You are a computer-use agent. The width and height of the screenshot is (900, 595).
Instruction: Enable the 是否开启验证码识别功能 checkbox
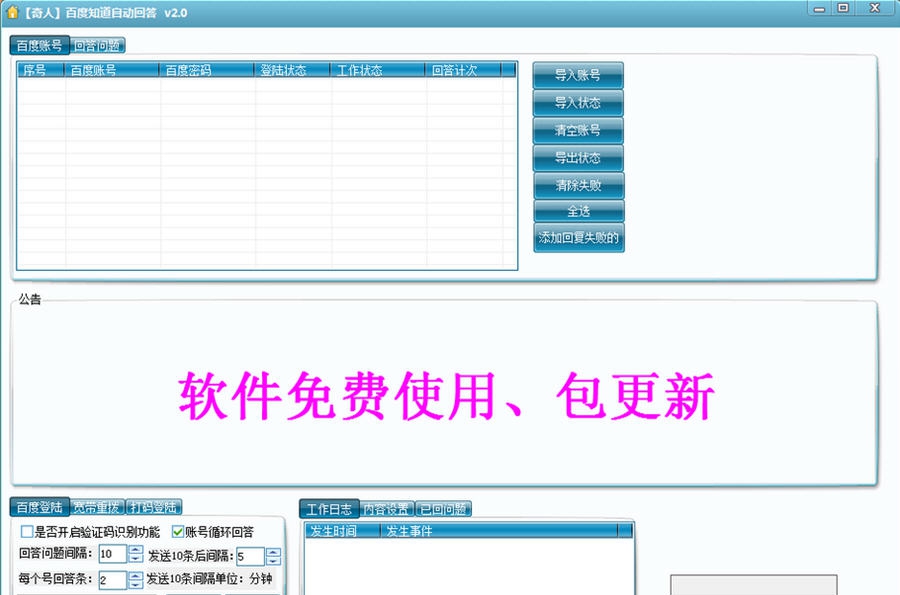pyautogui.click(x=28, y=532)
